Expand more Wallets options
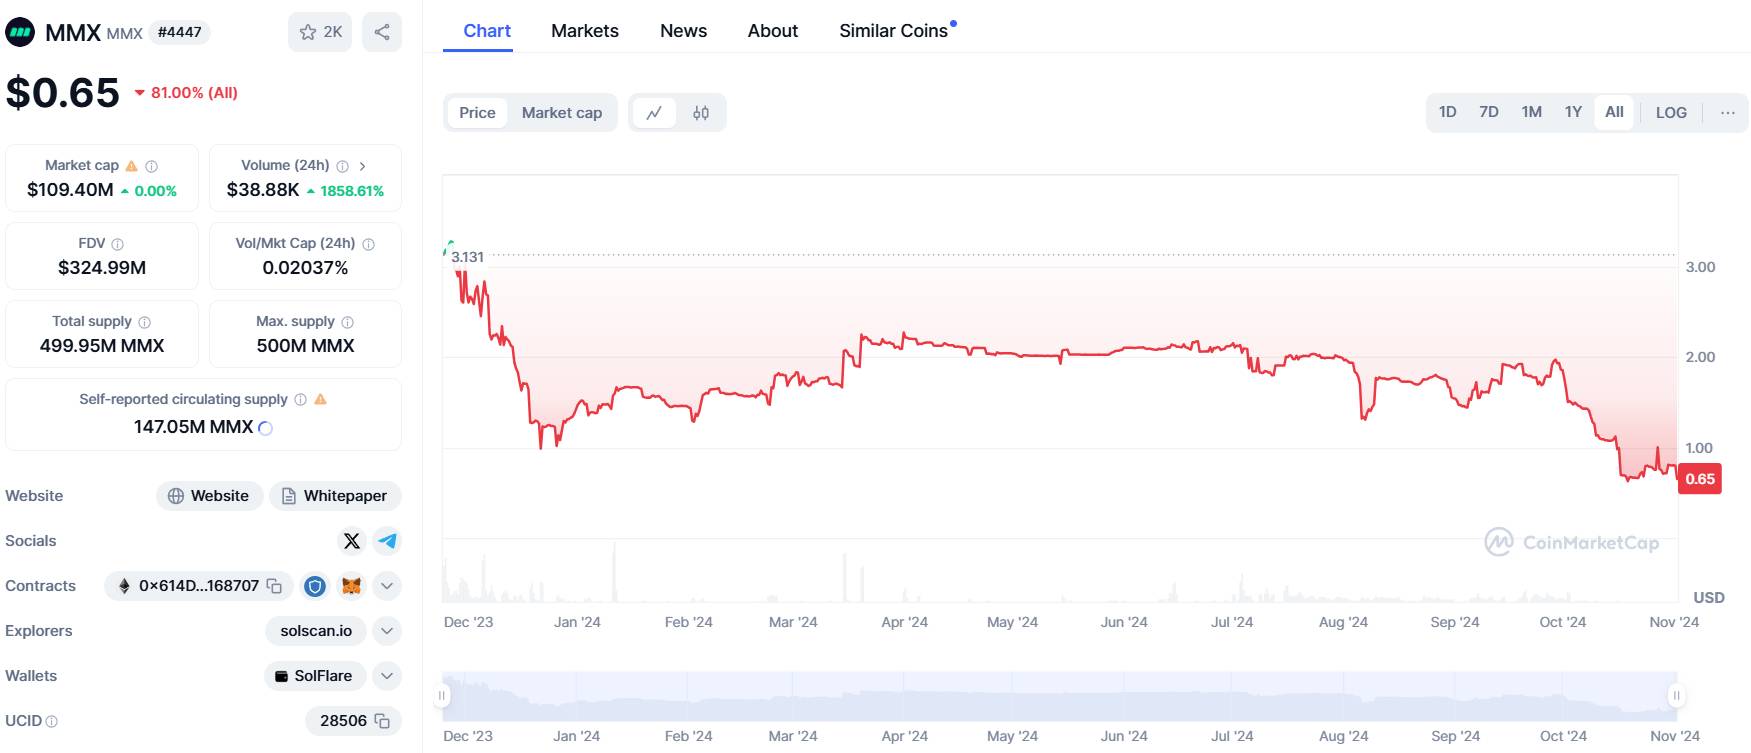 tap(387, 676)
